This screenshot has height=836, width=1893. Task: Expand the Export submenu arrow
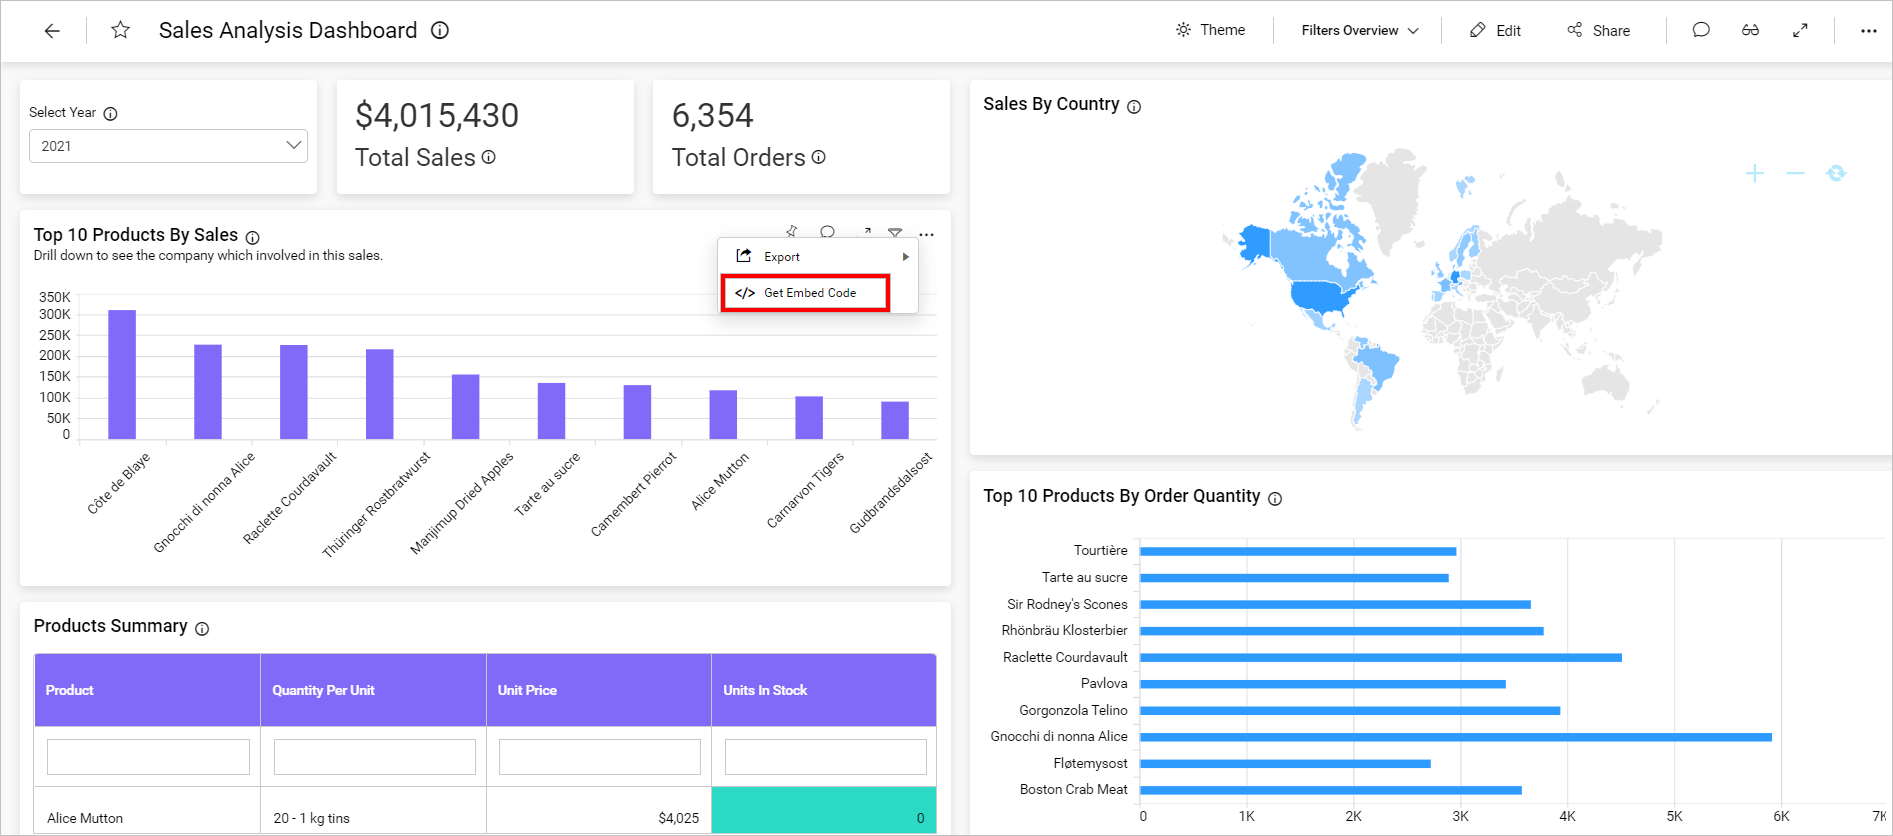point(905,257)
